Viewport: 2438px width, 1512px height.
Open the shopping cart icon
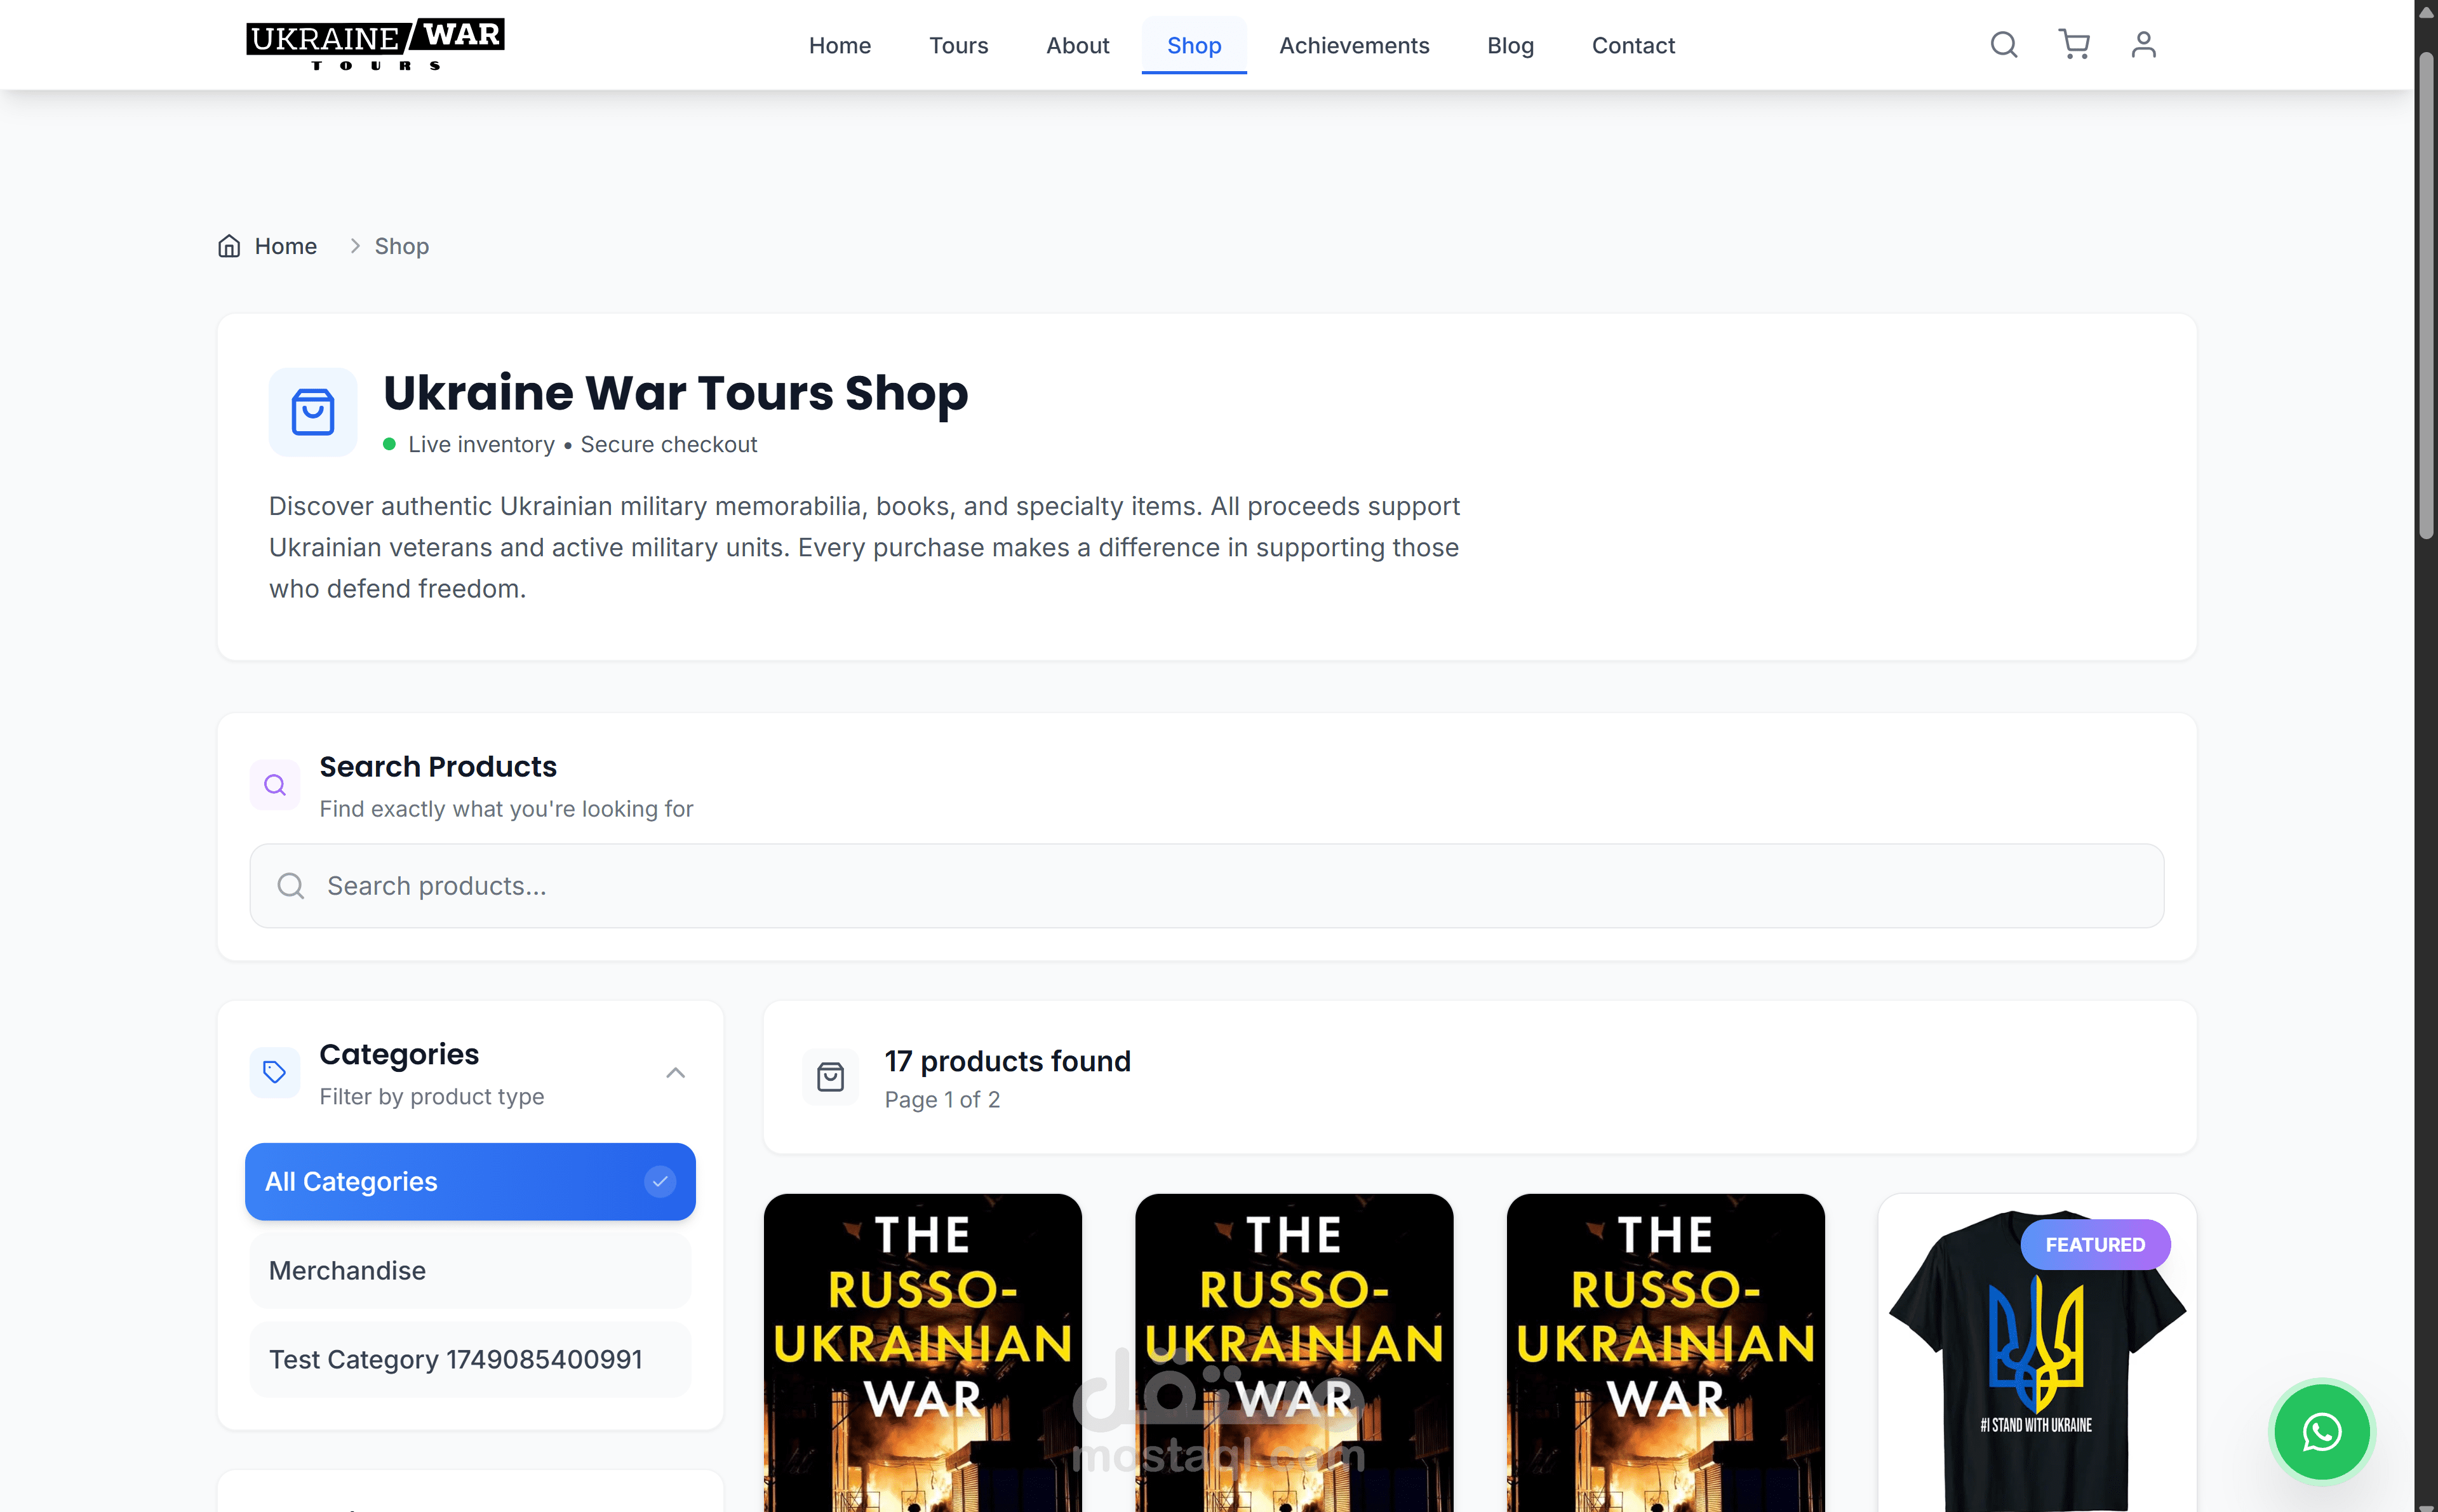coord(2074,45)
